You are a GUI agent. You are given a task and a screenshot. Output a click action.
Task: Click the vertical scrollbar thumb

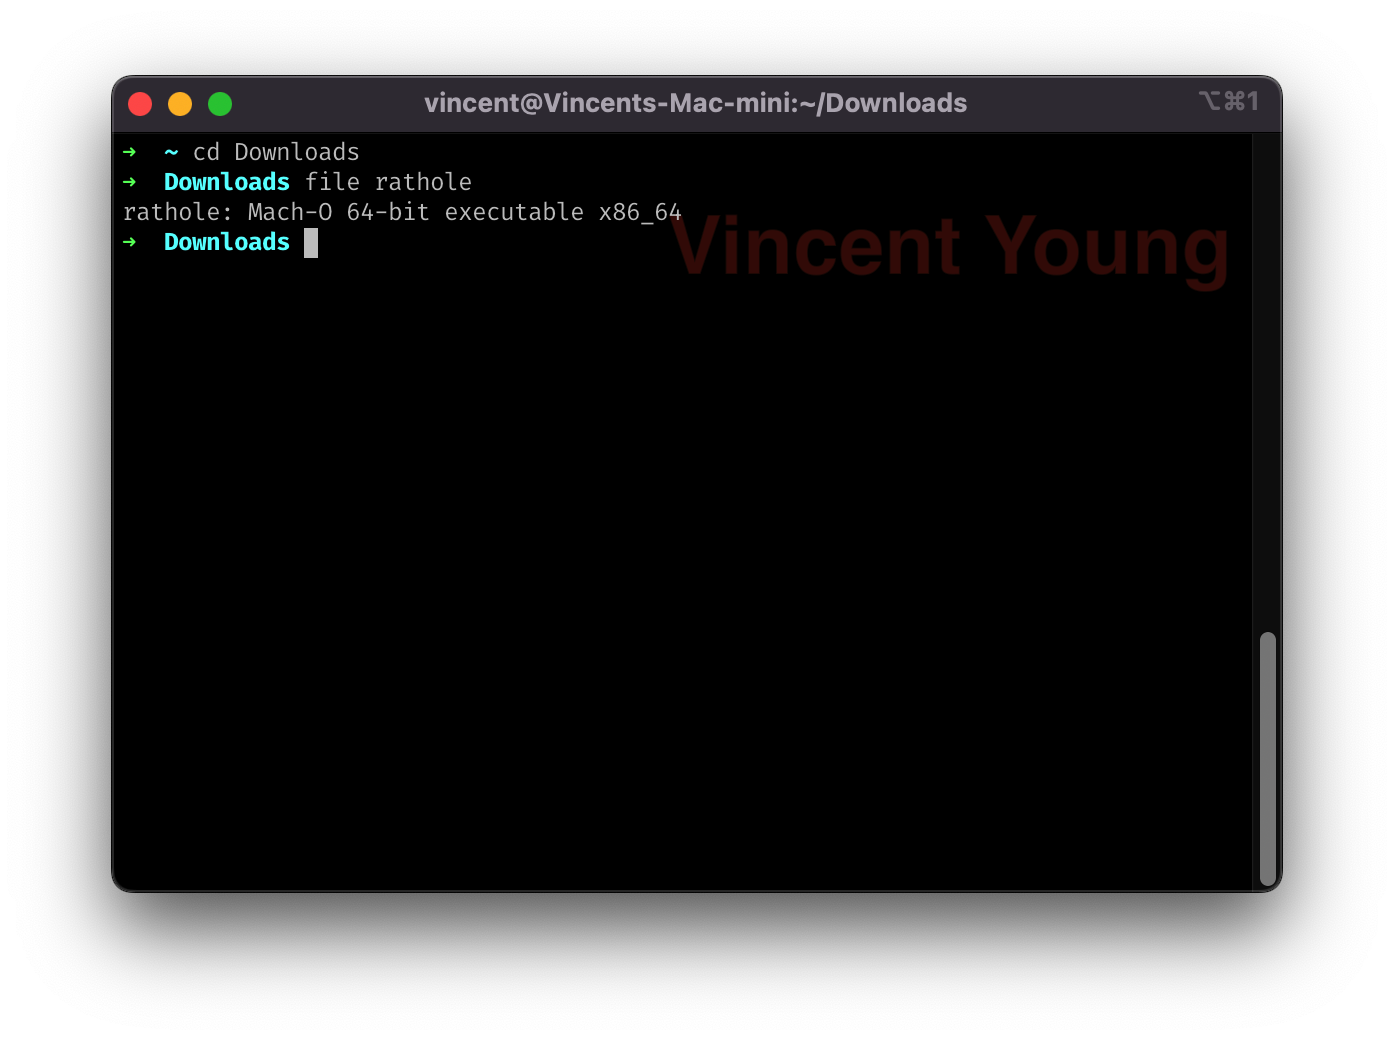1268,759
